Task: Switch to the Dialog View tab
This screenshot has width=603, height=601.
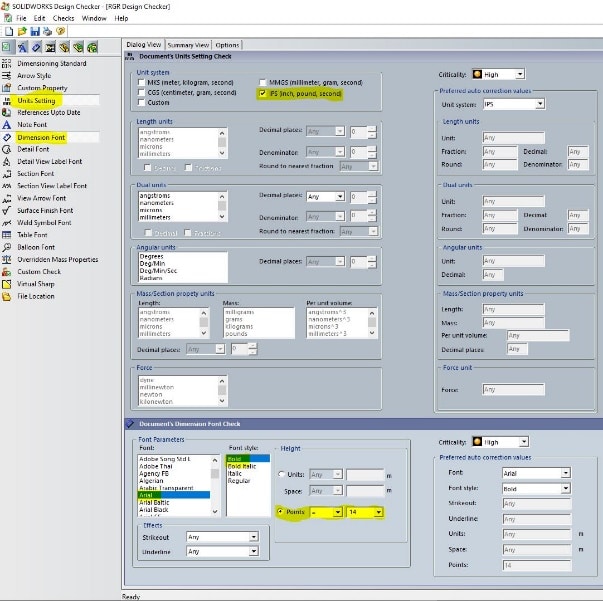Action: [143, 45]
